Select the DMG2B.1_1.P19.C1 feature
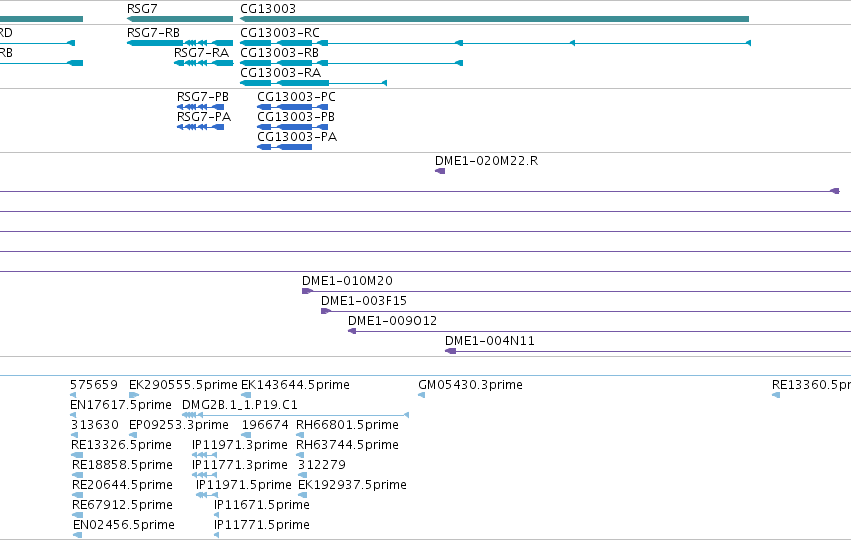Viewport: 851px width, 540px height. 295,415
